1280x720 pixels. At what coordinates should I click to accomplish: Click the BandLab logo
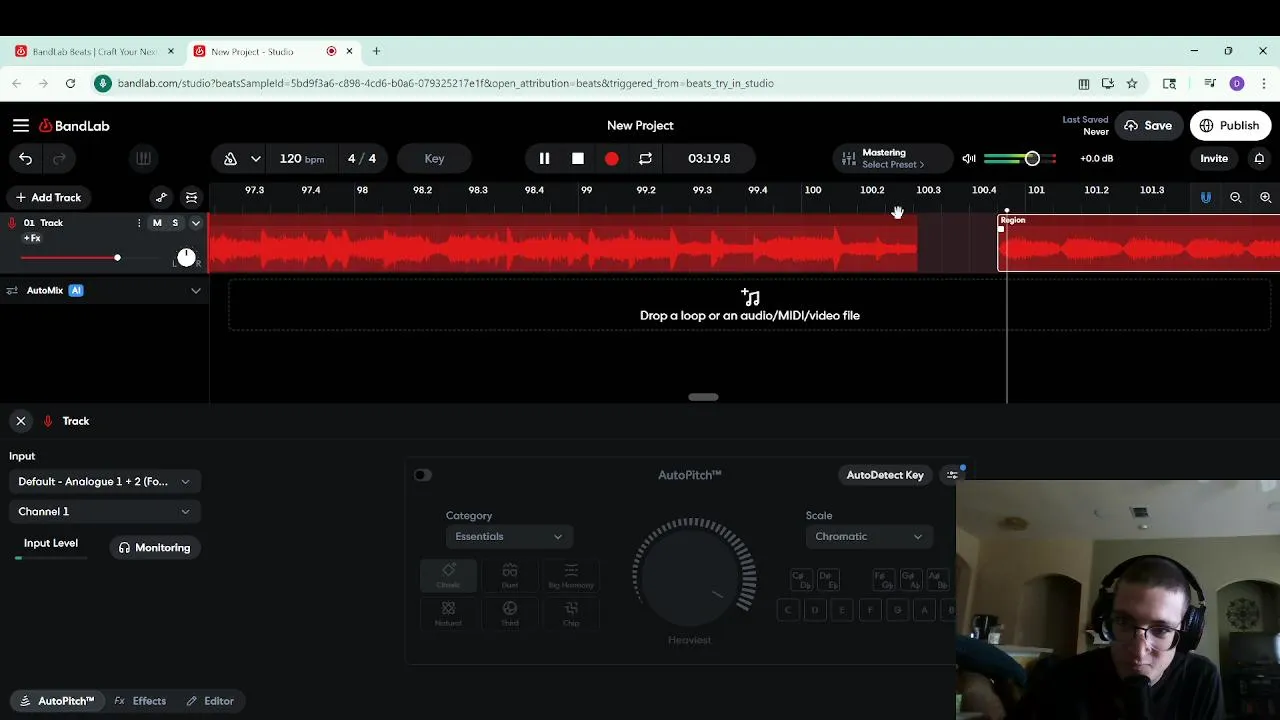tap(74, 126)
